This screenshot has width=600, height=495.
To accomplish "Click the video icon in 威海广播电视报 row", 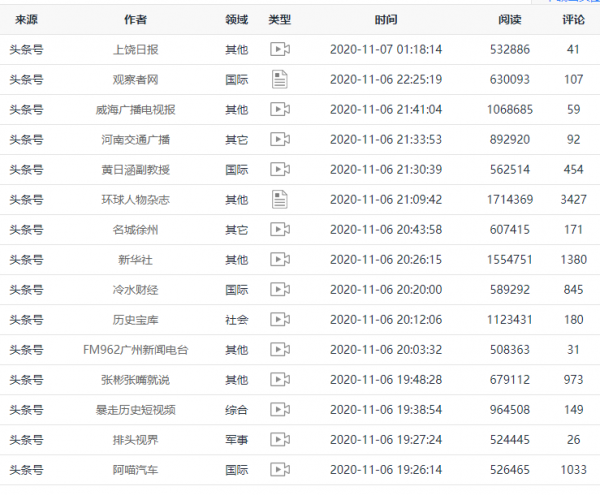I will (x=280, y=109).
